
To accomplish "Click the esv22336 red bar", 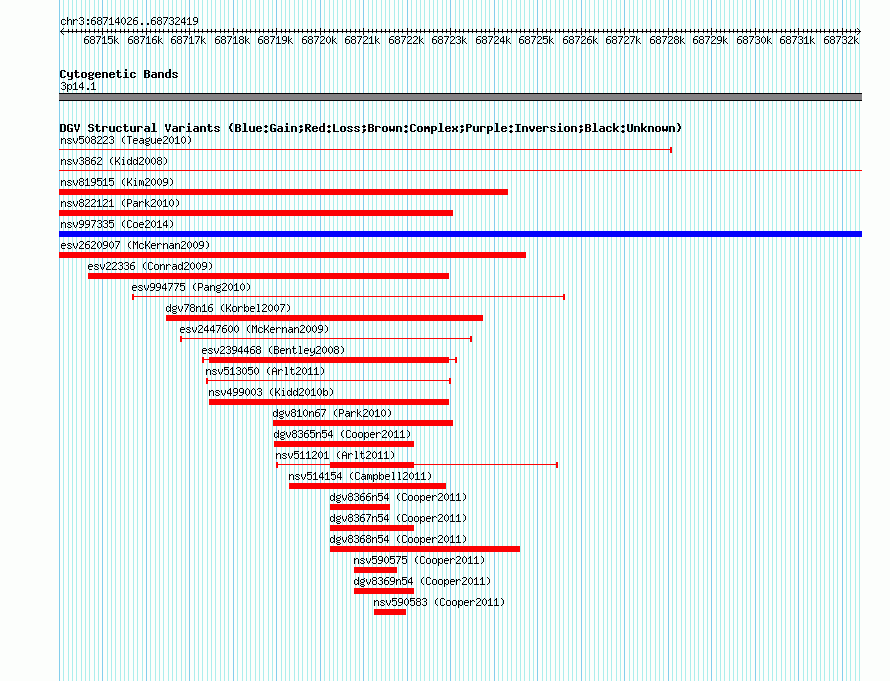I will [268, 276].
